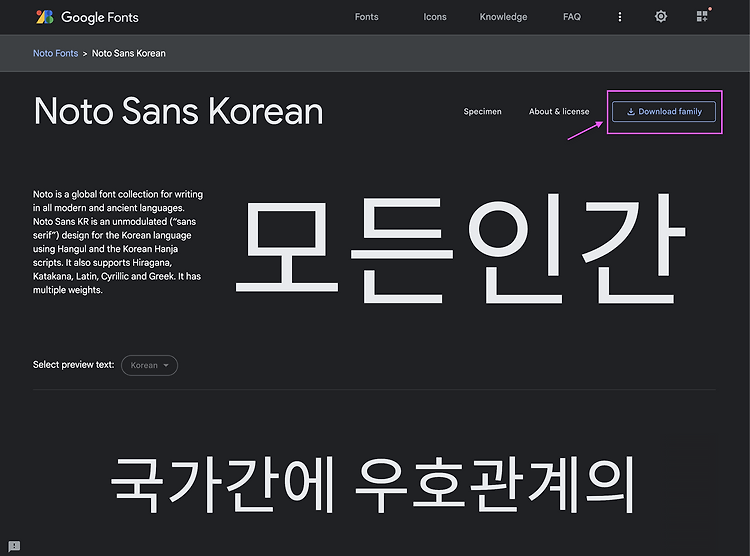Click the font description paragraph
Viewport: 750px width, 556px height.
118,242
